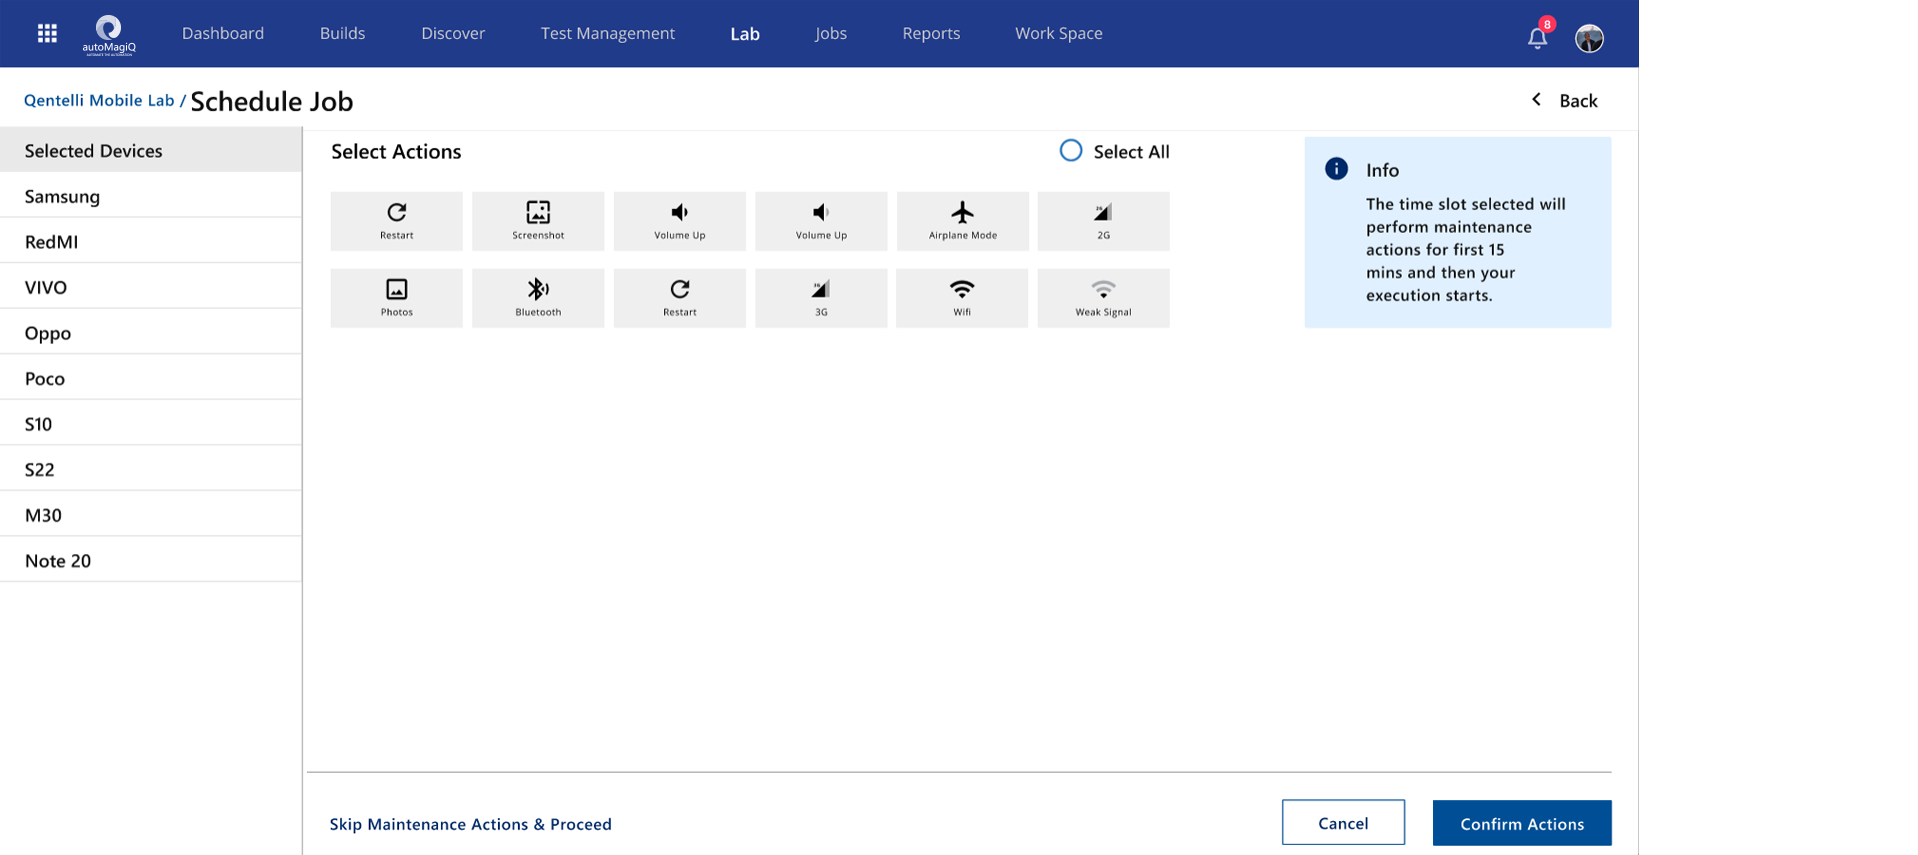
Task: Open the notifications bell
Action: (x=1538, y=38)
